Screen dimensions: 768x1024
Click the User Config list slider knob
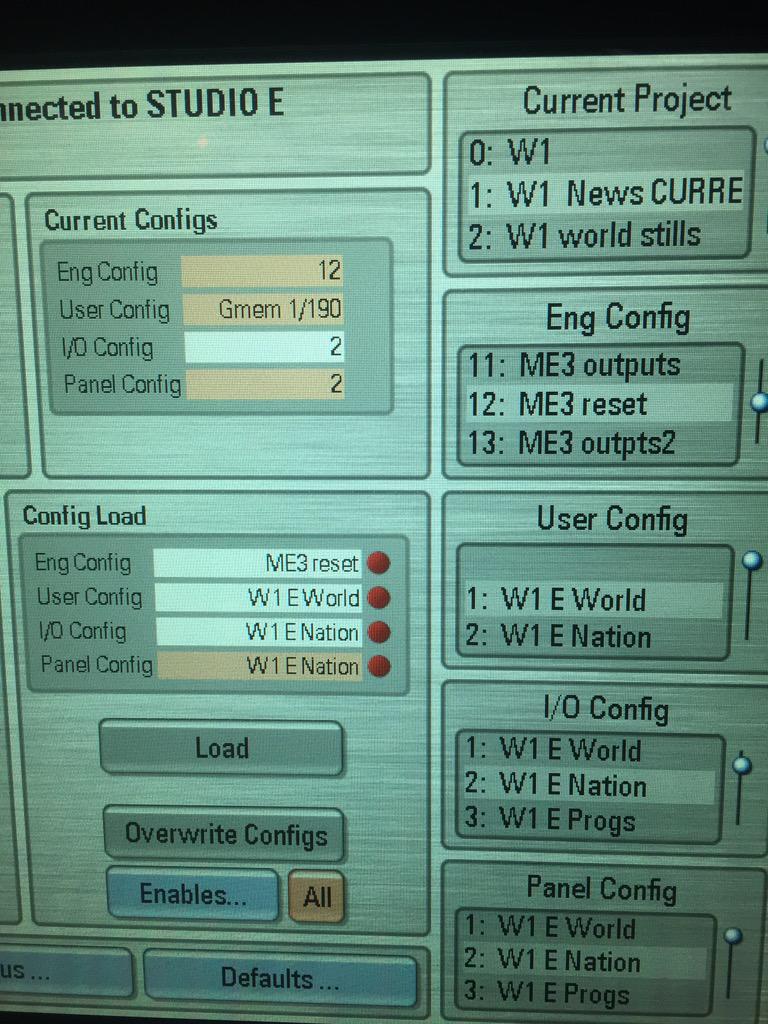pos(752,560)
